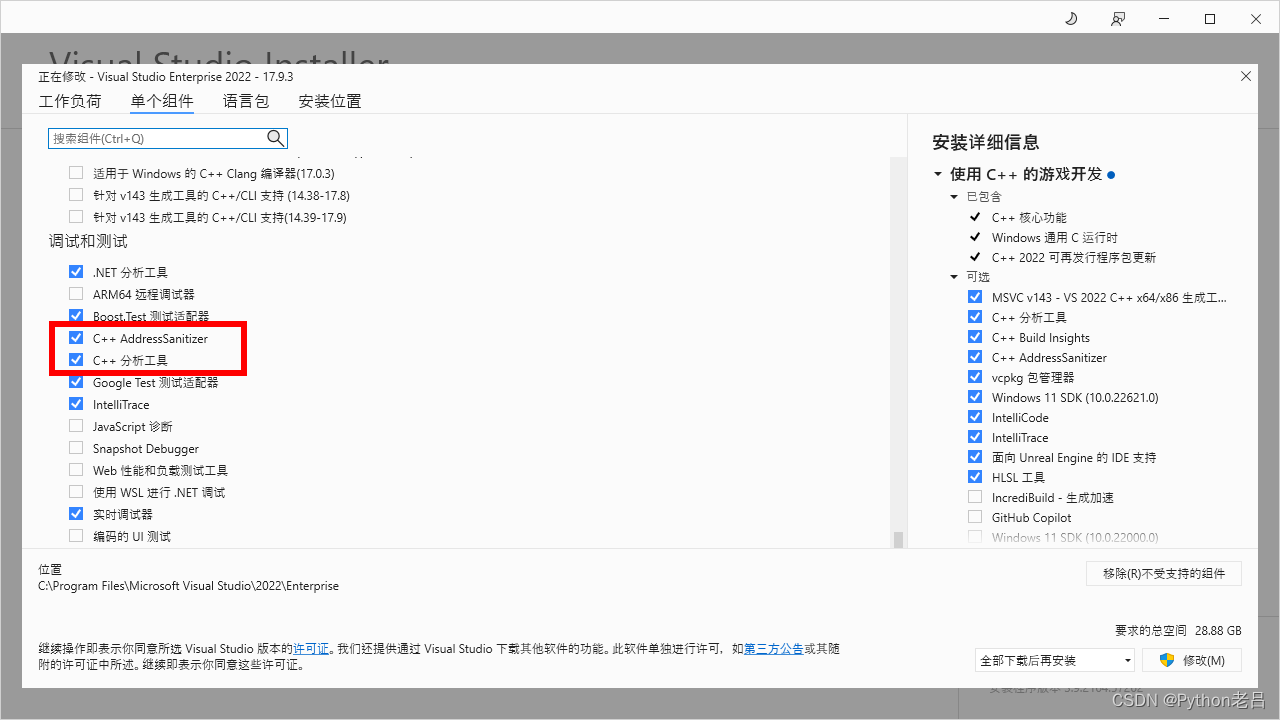Check 使用 WSL 进行 .NET 调试
Image resolution: width=1280 pixels, height=720 pixels.
(76, 492)
